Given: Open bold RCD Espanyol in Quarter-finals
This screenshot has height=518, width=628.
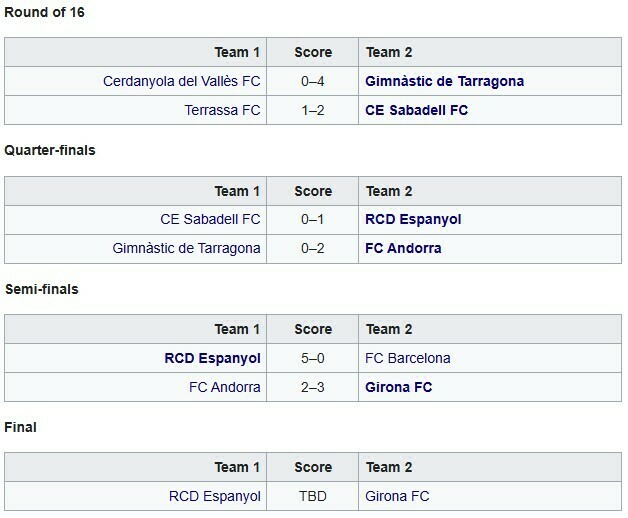Looking at the screenshot, I should coord(414,219).
